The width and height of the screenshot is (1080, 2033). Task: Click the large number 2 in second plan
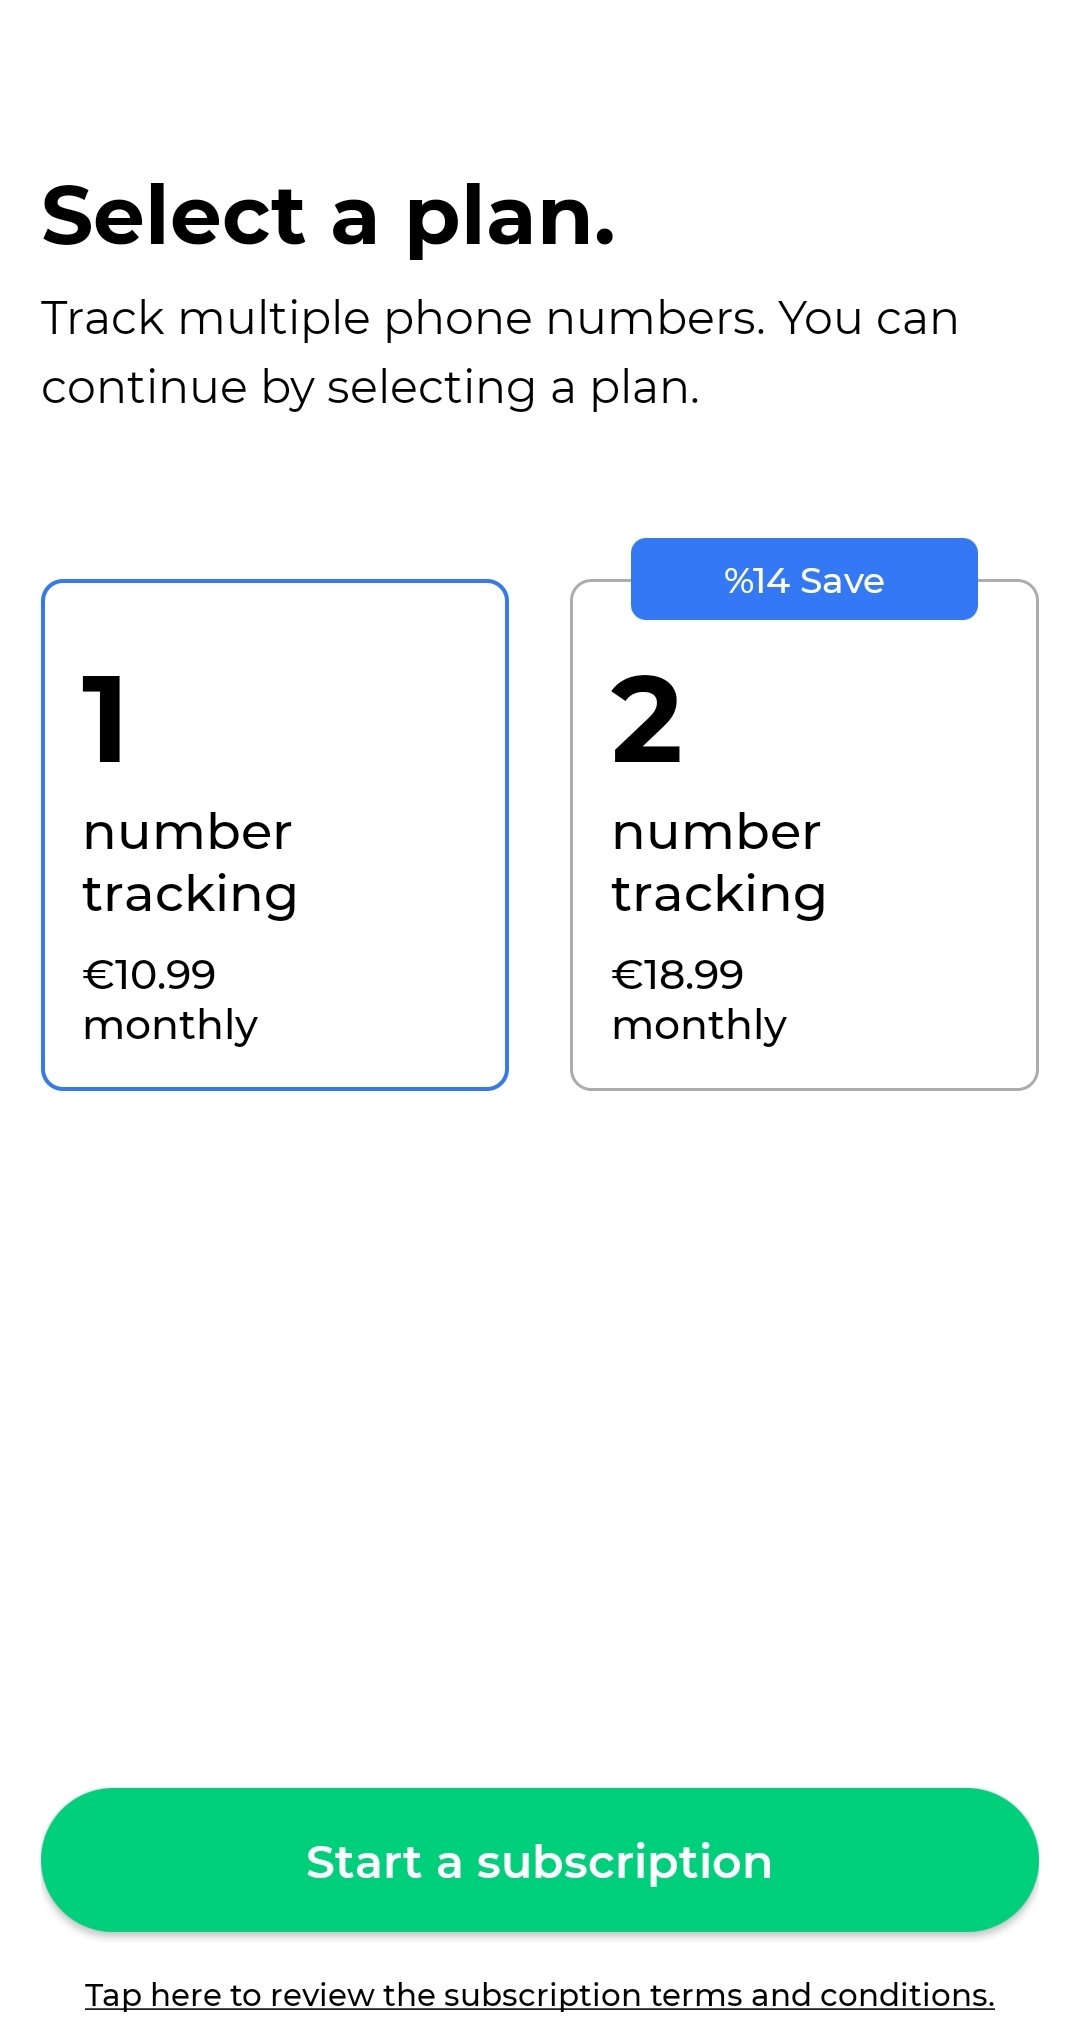[x=646, y=718]
